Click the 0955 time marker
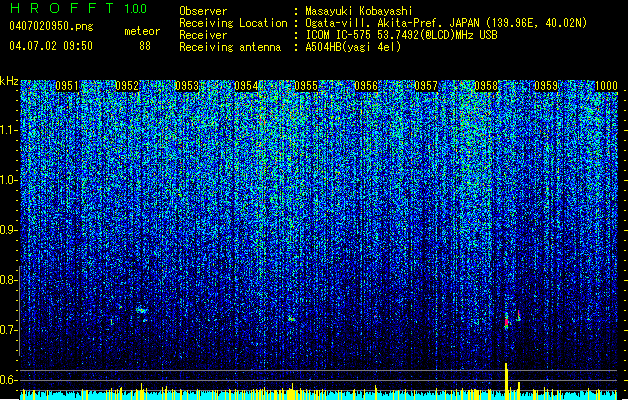Screen dimensions: 629x400 tap(306, 86)
